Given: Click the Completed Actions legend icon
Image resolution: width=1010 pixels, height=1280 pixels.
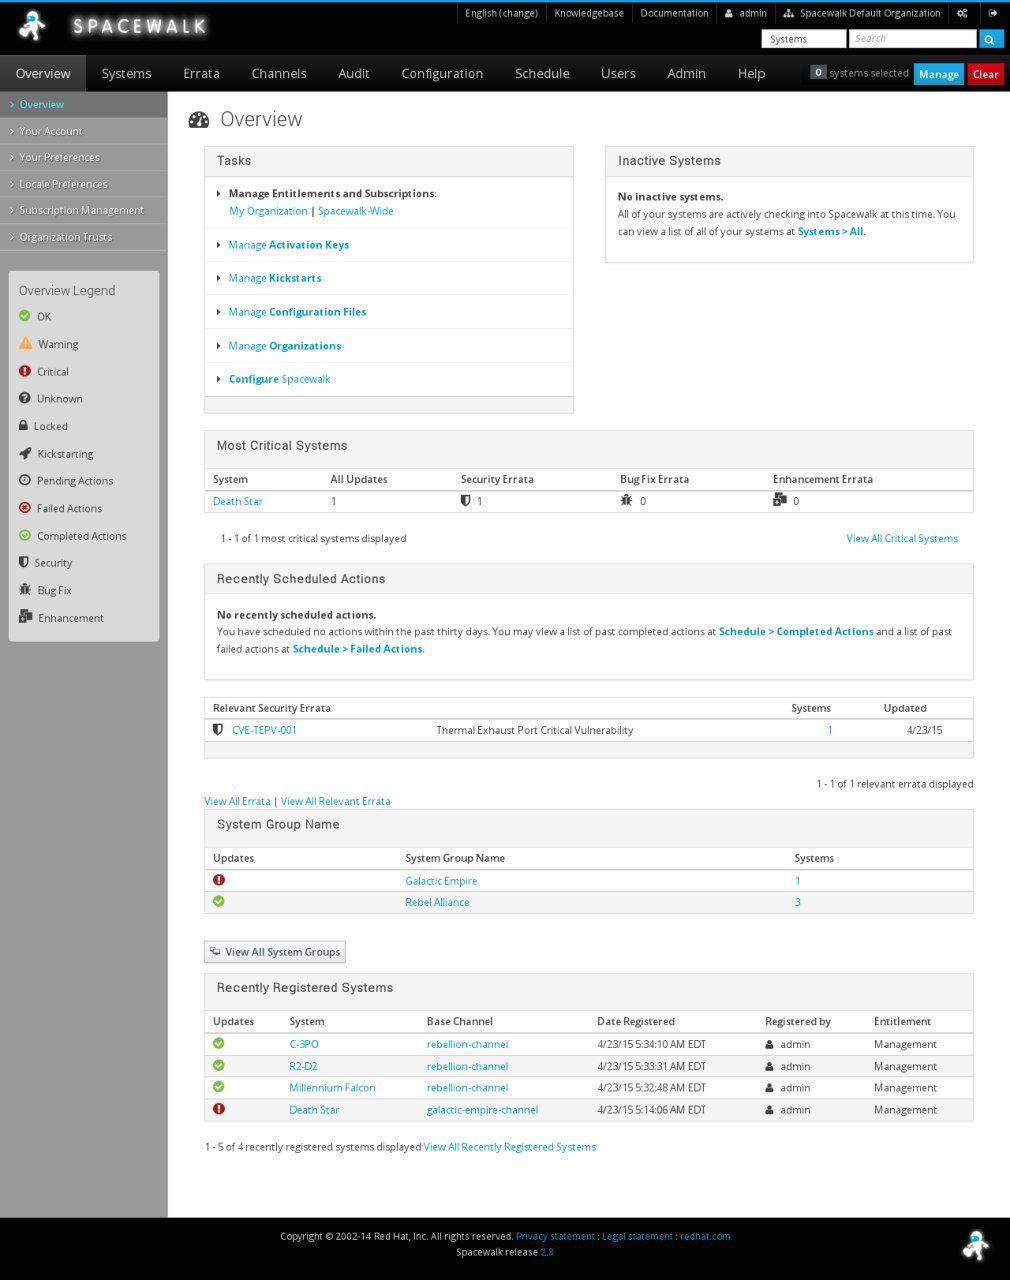Looking at the screenshot, I should pyautogui.click(x=25, y=535).
